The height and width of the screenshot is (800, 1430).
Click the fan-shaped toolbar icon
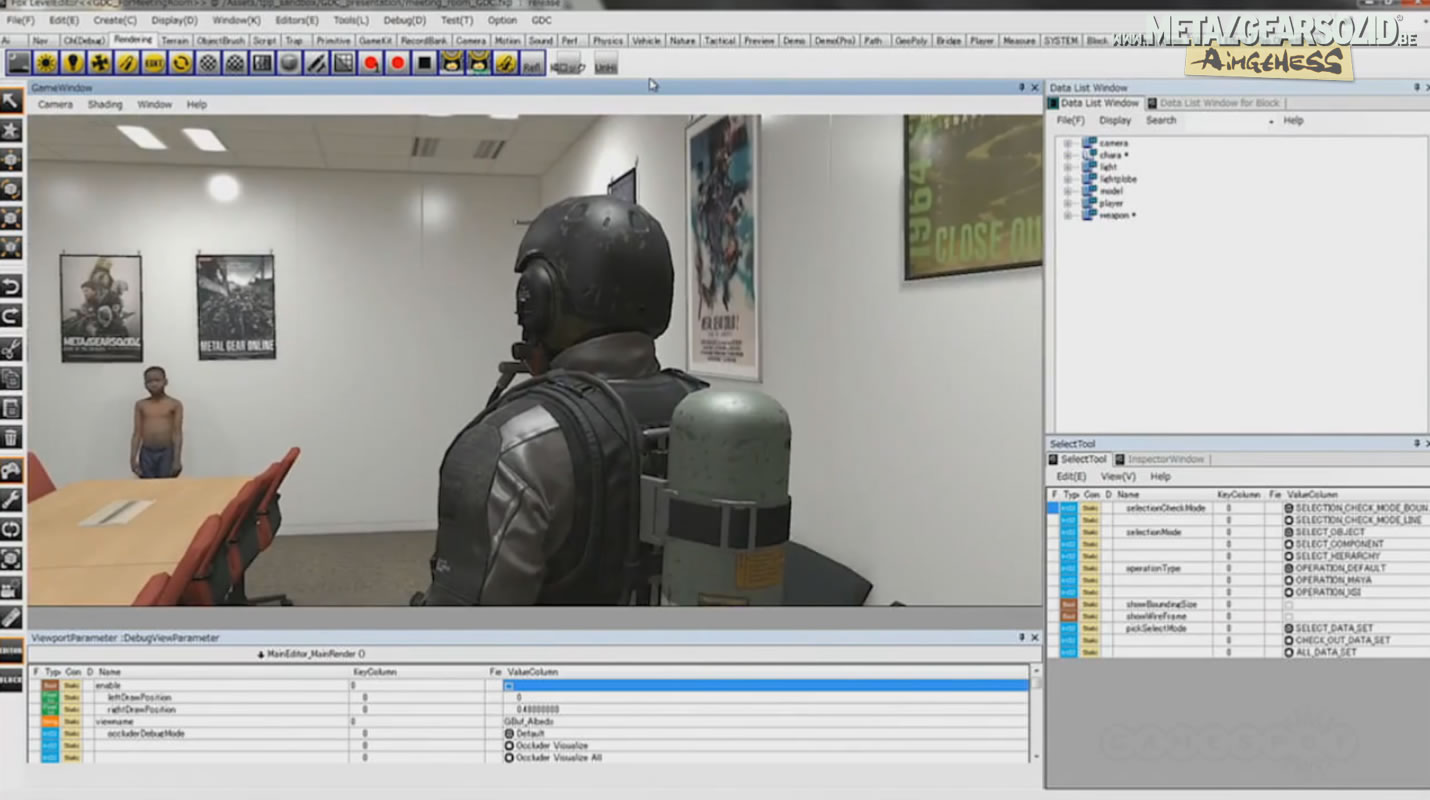click(x=99, y=64)
